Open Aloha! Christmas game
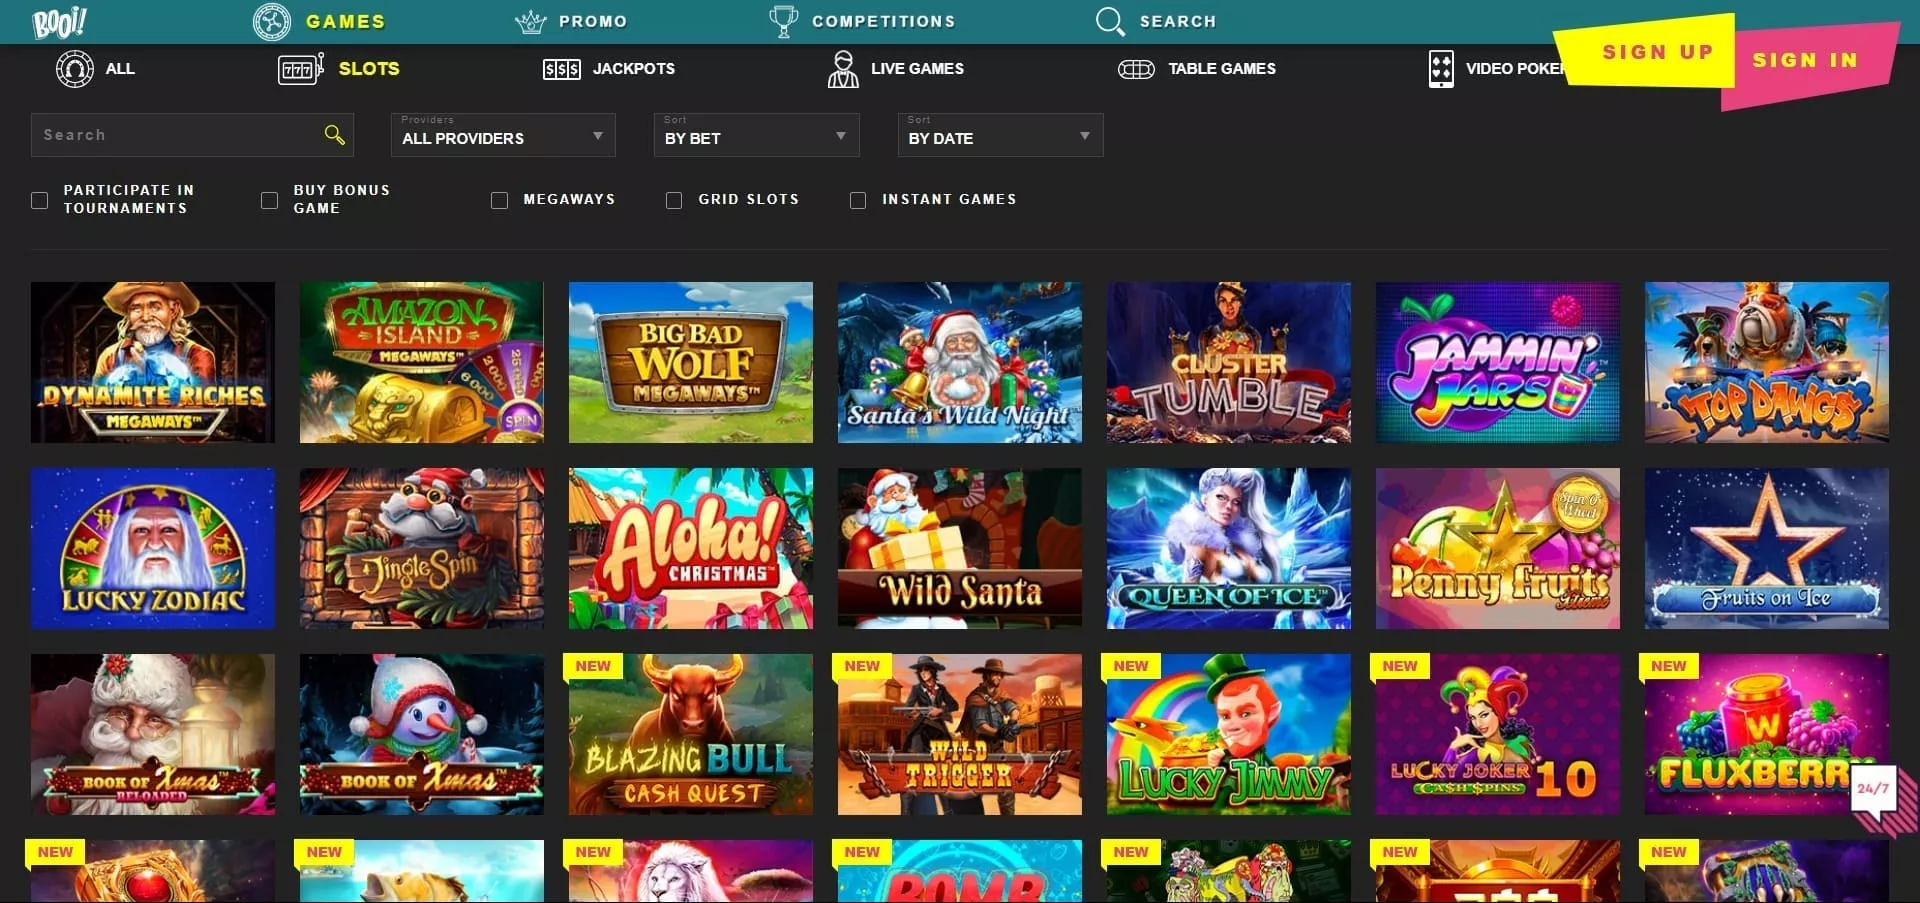 coord(691,548)
